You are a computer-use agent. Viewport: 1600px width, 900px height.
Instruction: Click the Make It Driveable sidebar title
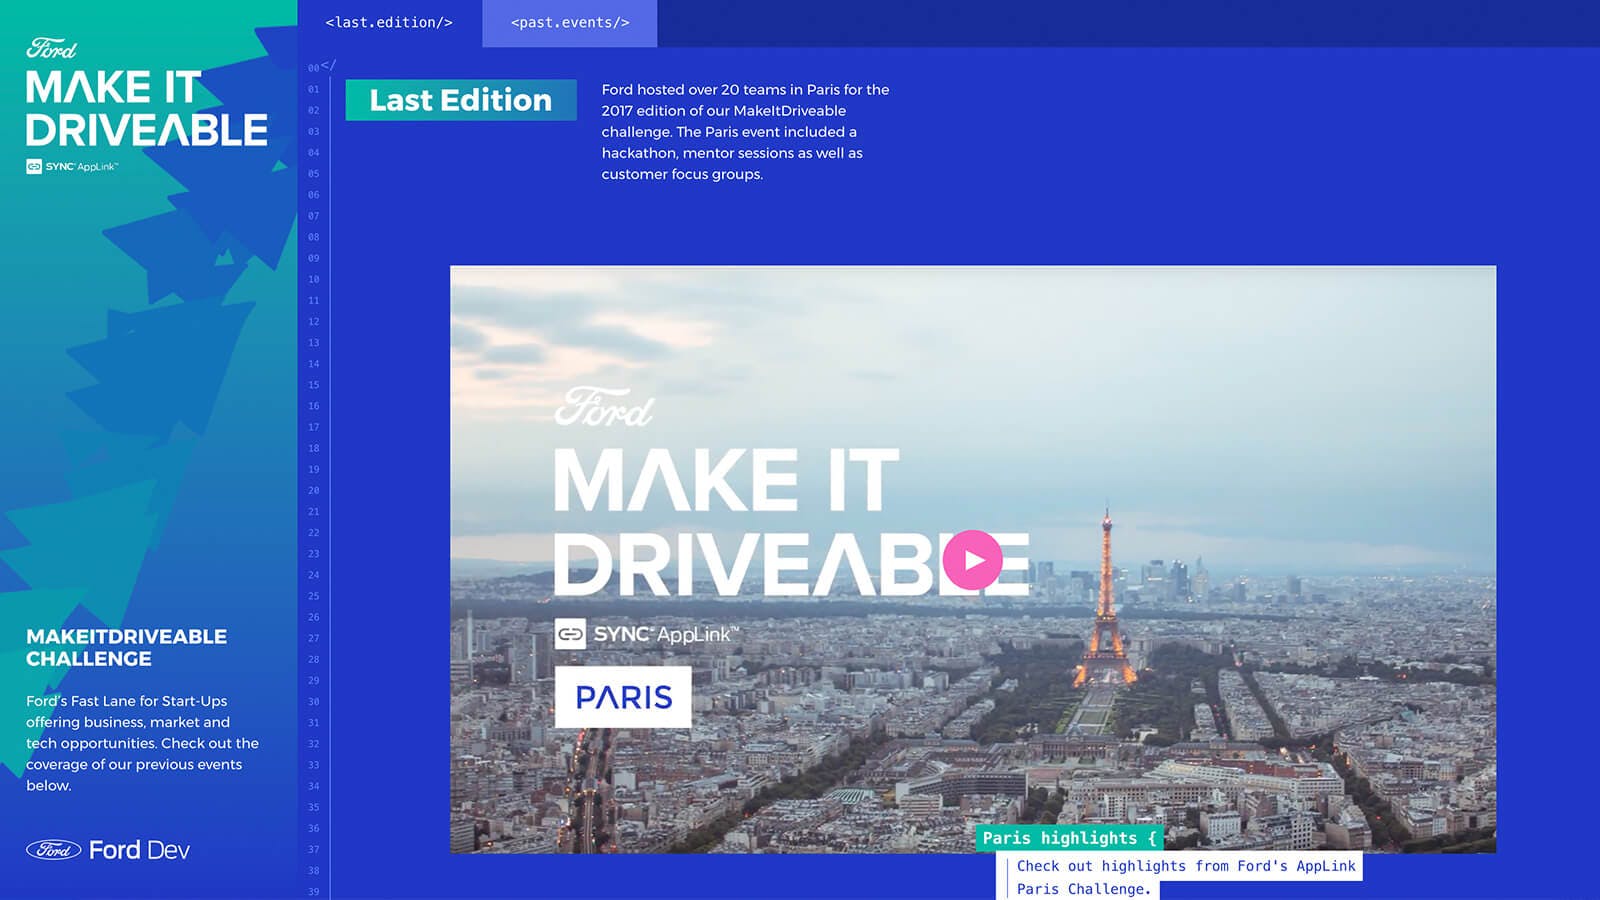tap(147, 109)
